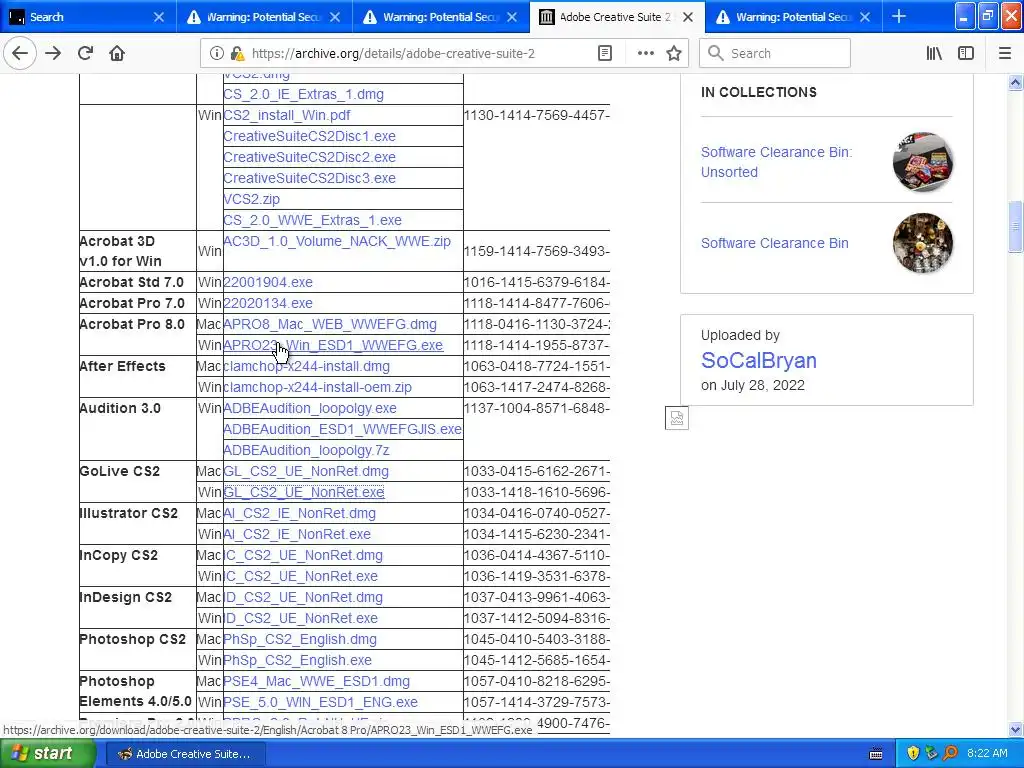1024x768 pixels.
Task: Click the network tray icon next to shield
Action: 931,753
